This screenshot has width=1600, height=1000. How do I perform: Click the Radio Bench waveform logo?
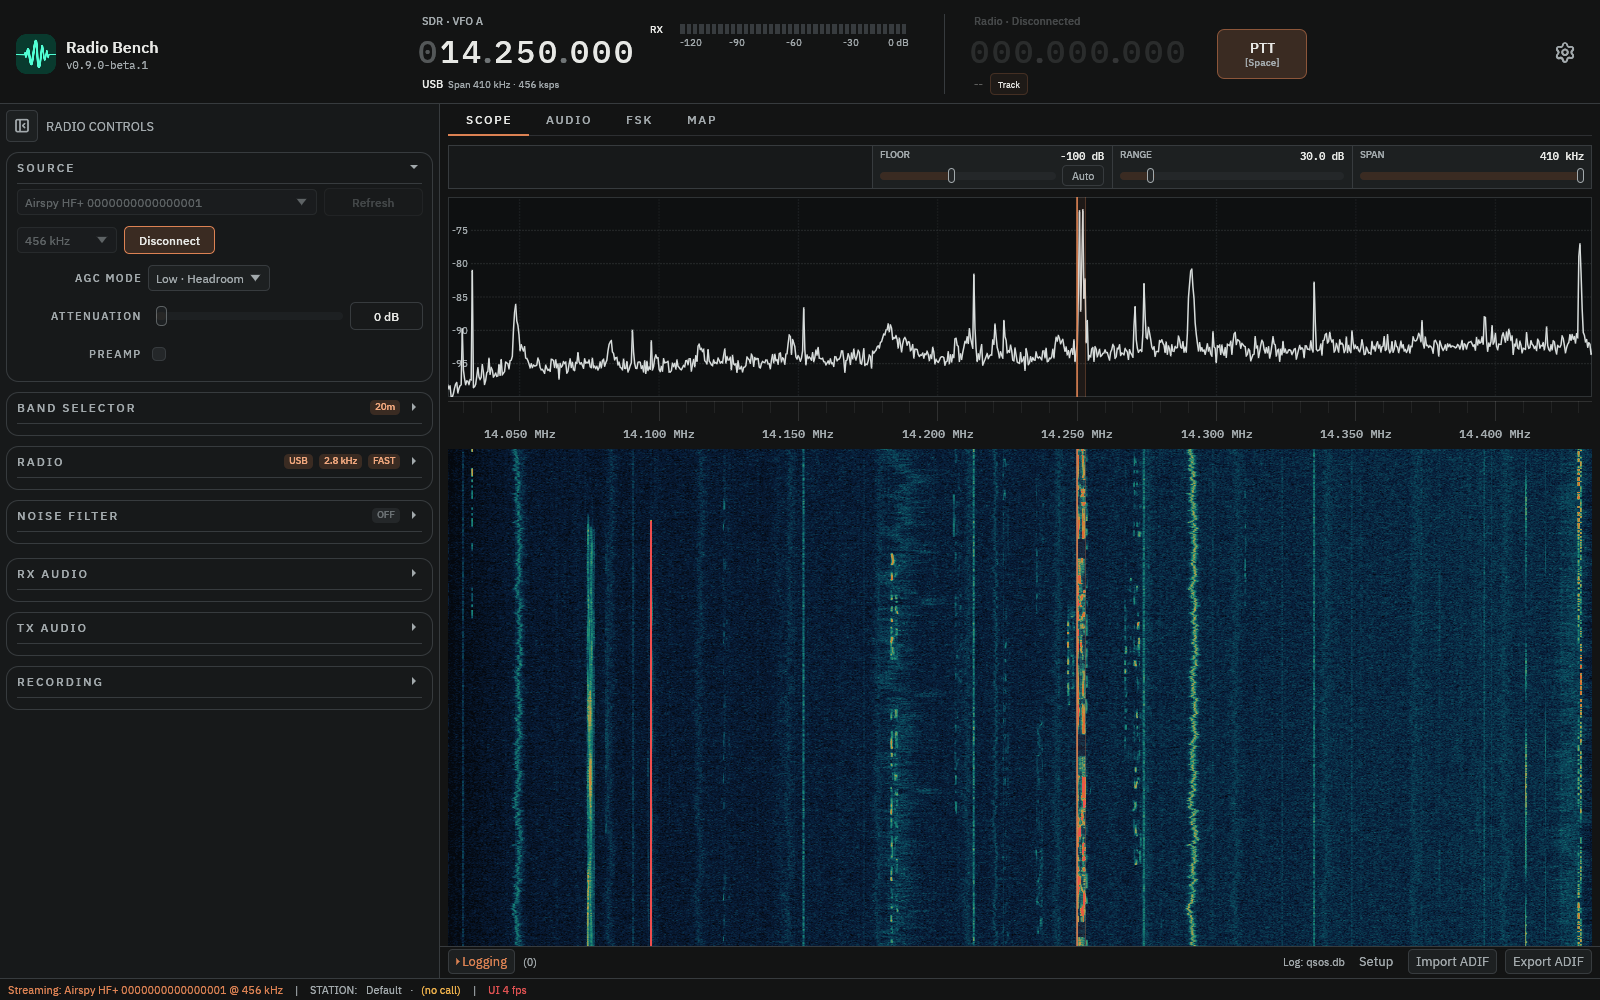click(36, 54)
